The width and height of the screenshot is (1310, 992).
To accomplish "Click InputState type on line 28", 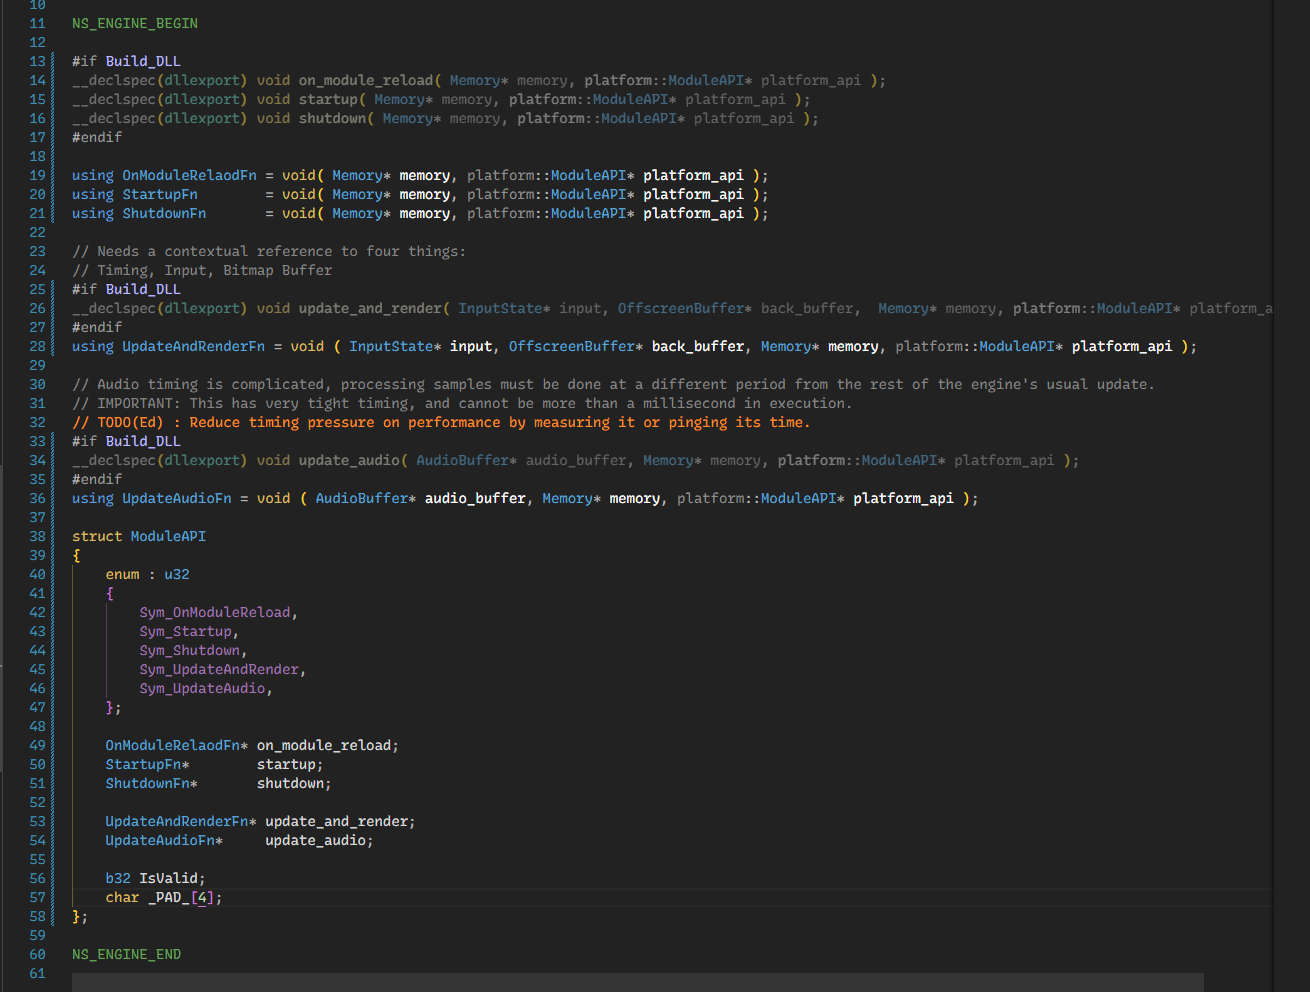I will pos(391,346).
